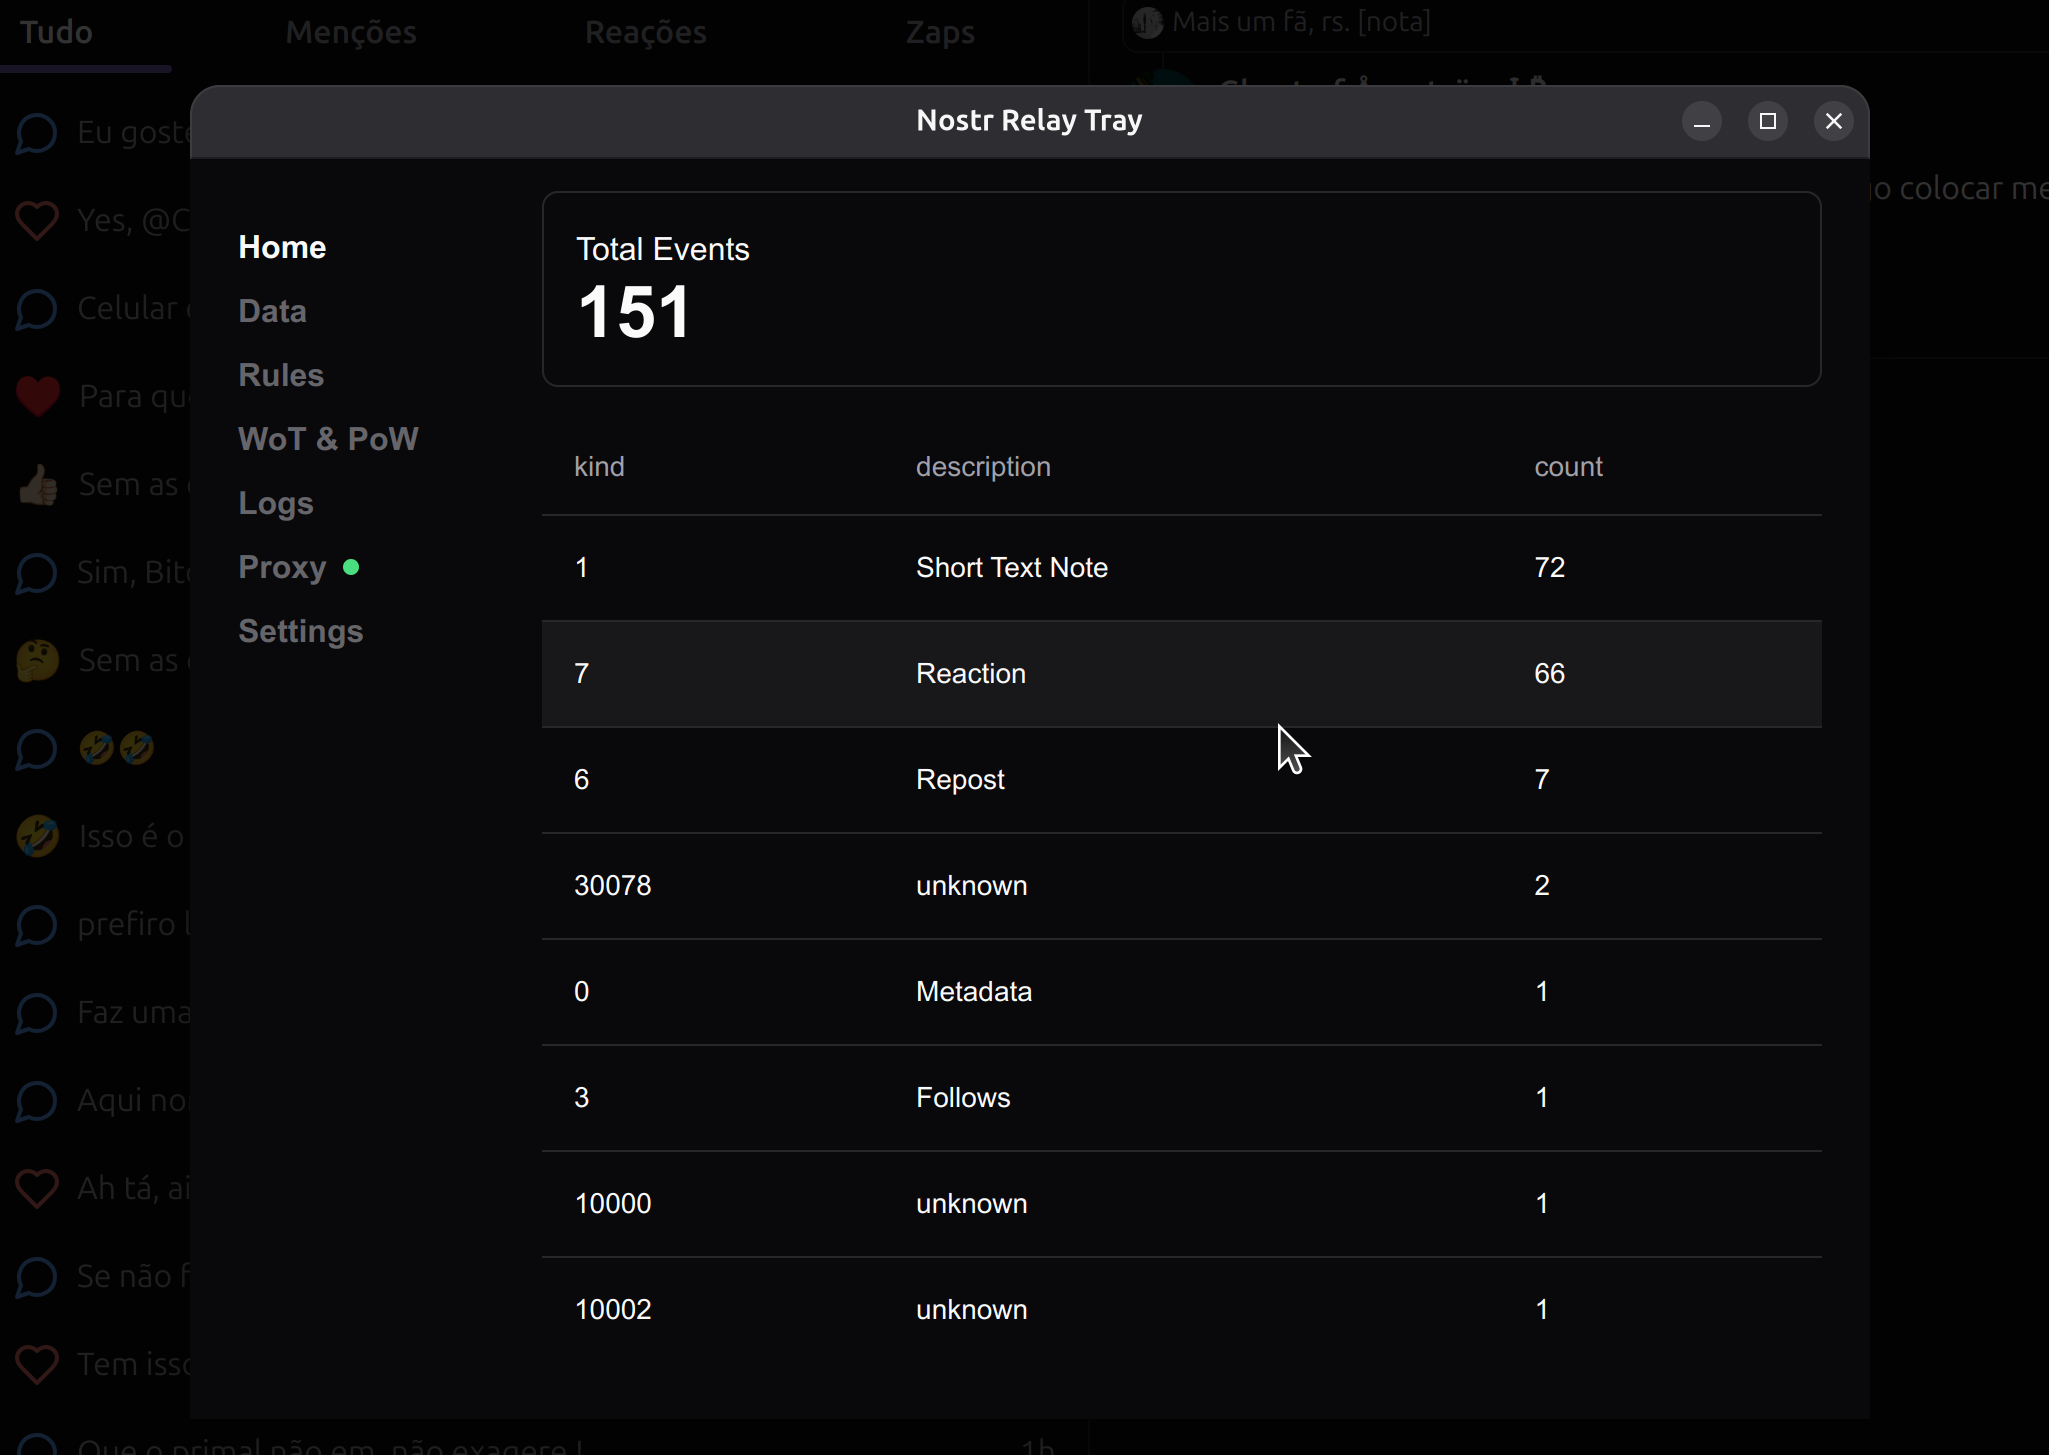Screen dimensions: 2049x1455
Task: Click kind 30078 in the table
Action: point(612,886)
